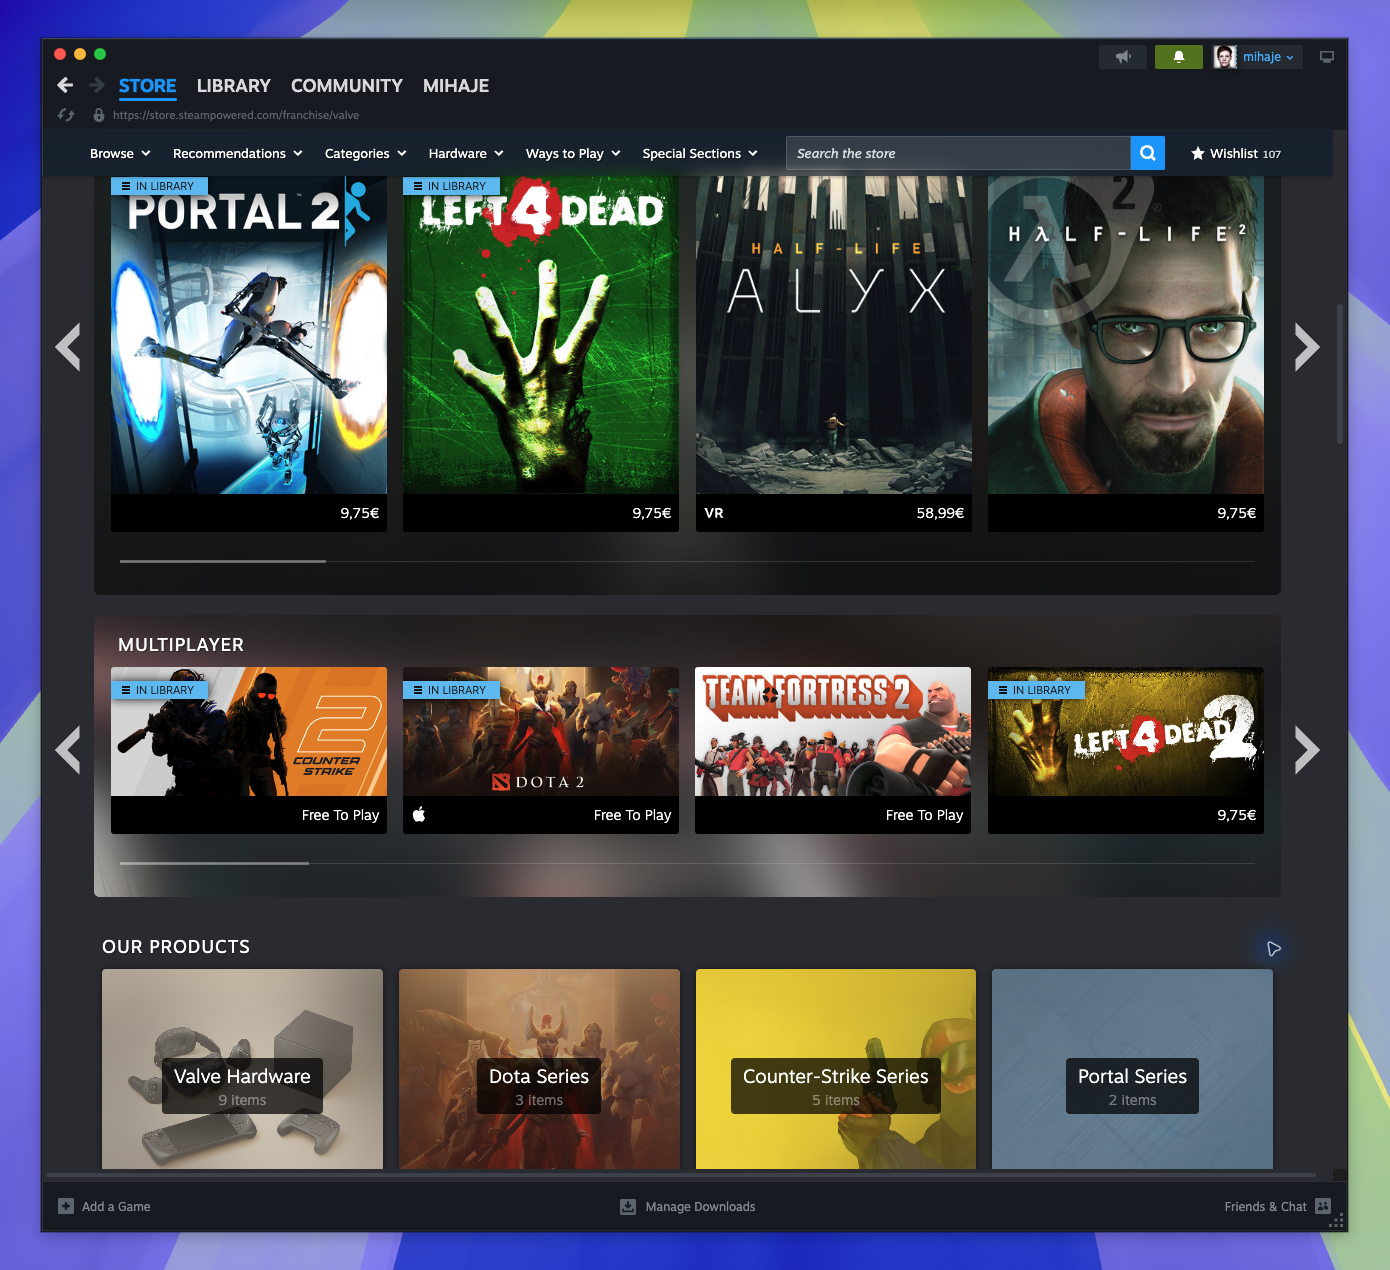Viewport: 1390px width, 1270px height.
Task: Open the Portal 2 game capsule
Action: click(x=249, y=354)
